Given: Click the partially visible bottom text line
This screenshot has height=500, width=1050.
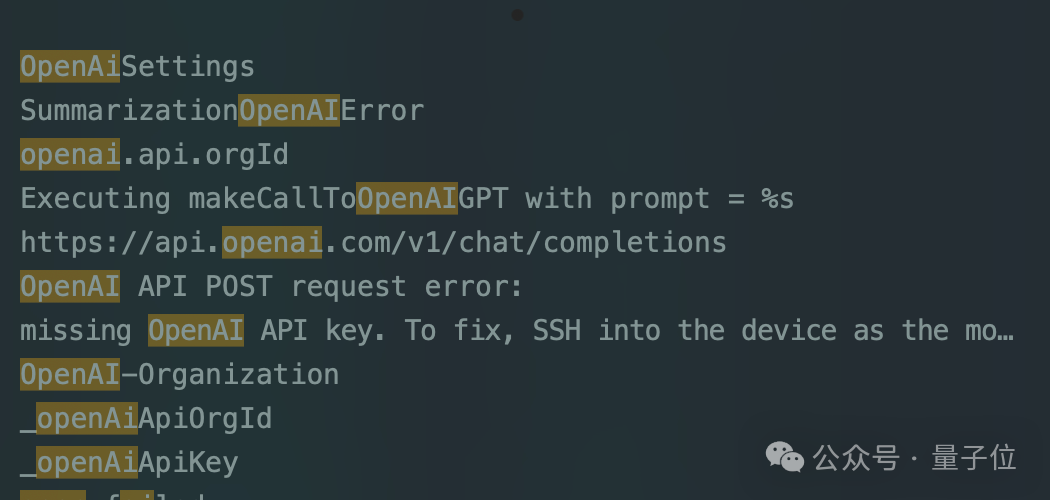Looking at the screenshot, I should (x=114, y=495).
